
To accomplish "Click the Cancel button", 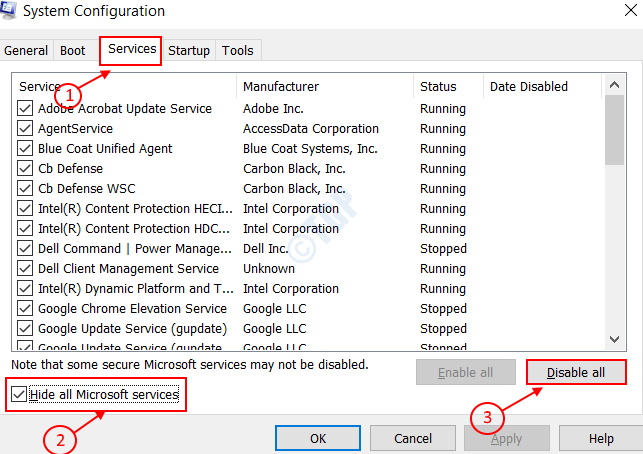I will coord(413,438).
